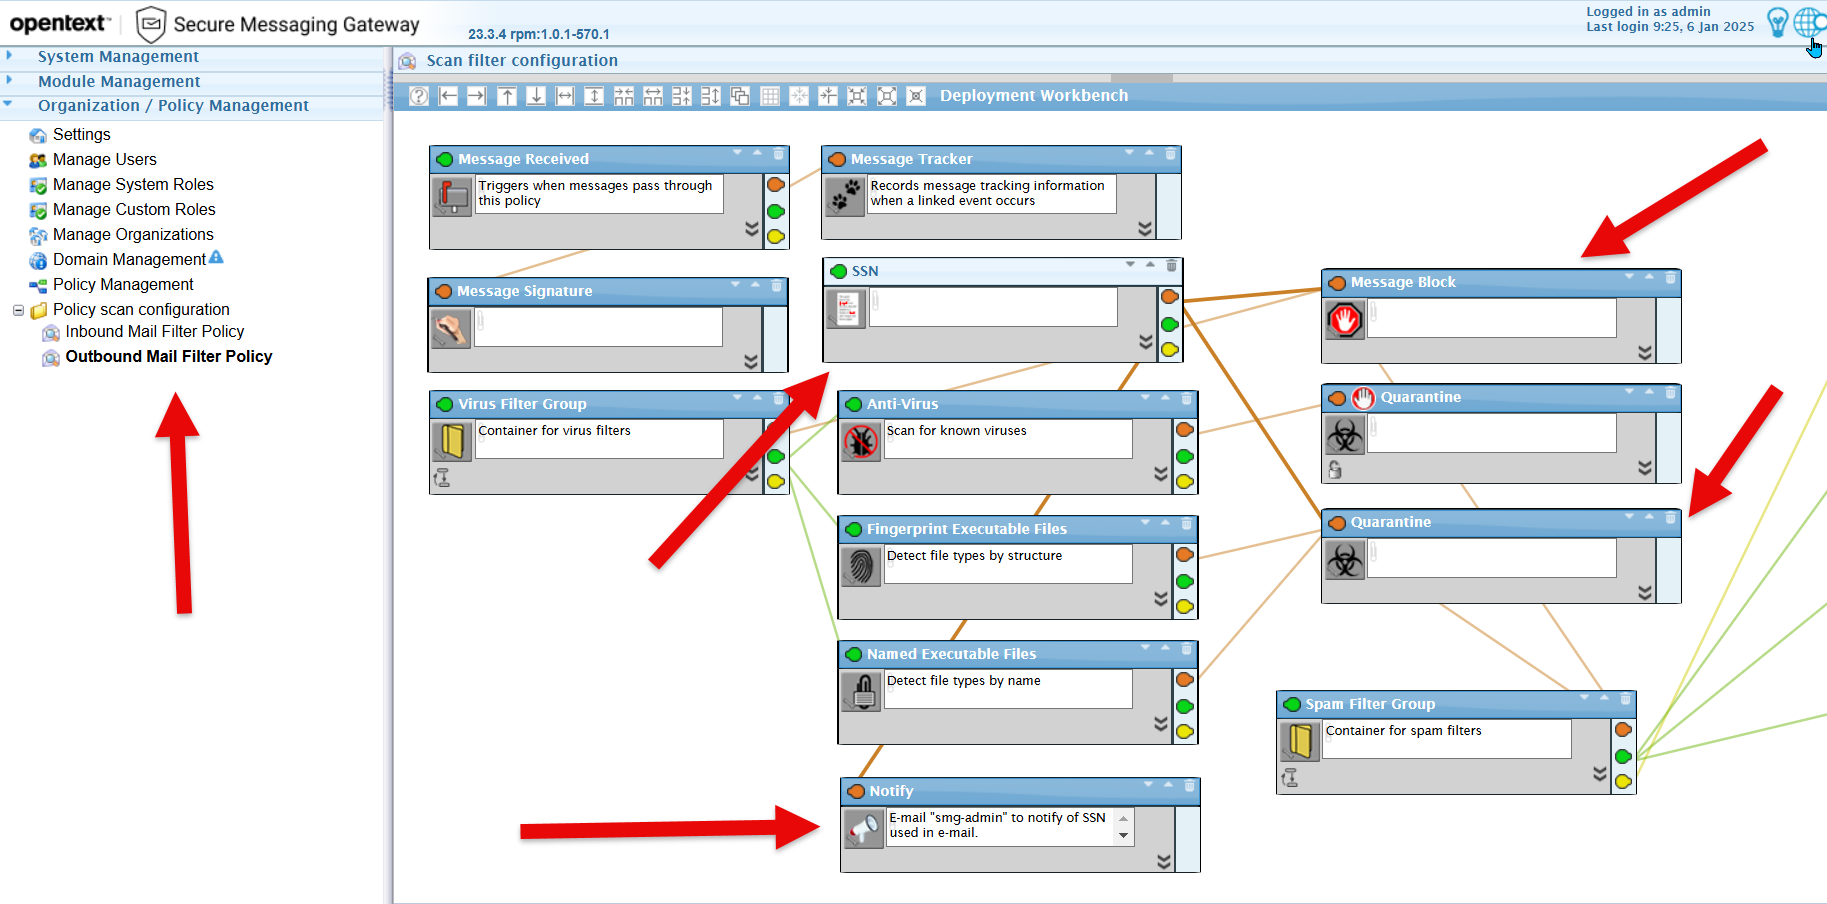Open the help question mark toolbar icon
Screen dimensions: 1827x904
(x=420, y=96)
